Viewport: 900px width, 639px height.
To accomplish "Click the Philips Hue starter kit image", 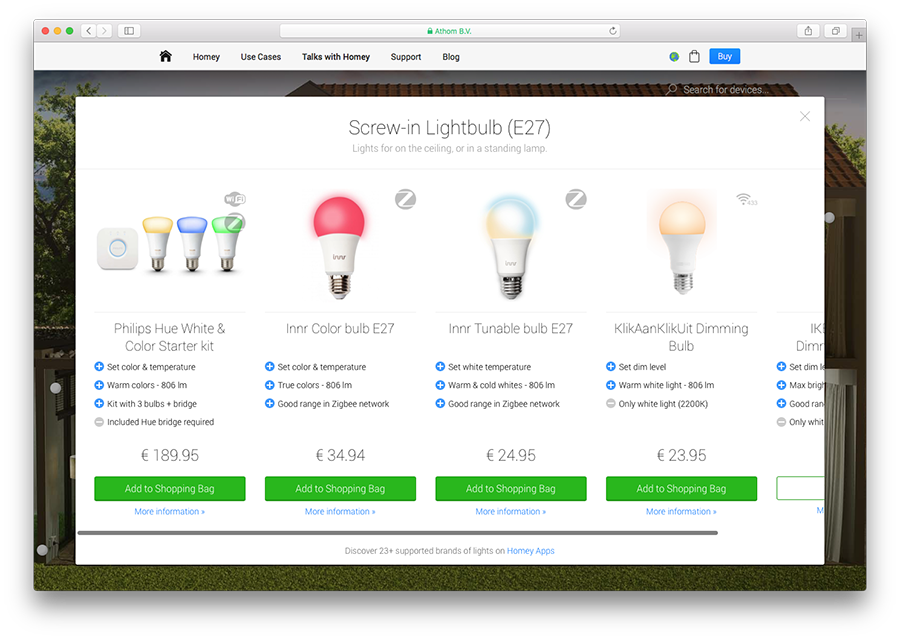I will click(170, 247).
